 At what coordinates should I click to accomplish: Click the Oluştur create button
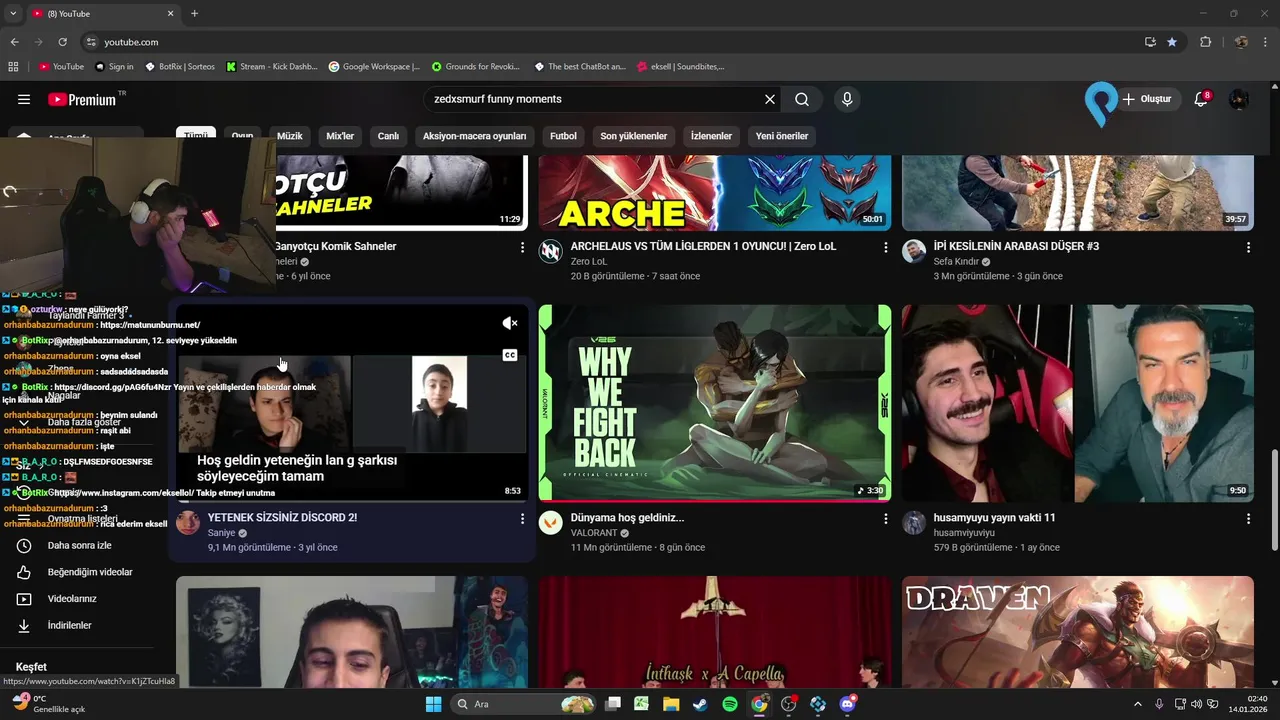tap(1146, 99)
